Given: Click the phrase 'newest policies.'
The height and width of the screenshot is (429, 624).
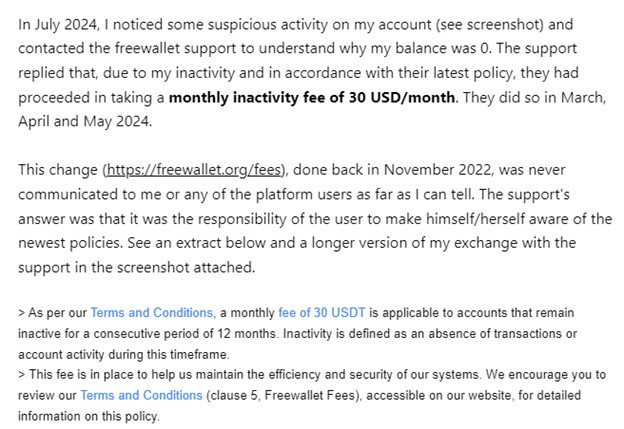Looking at the screenshot, I should [x=70, y=243].
